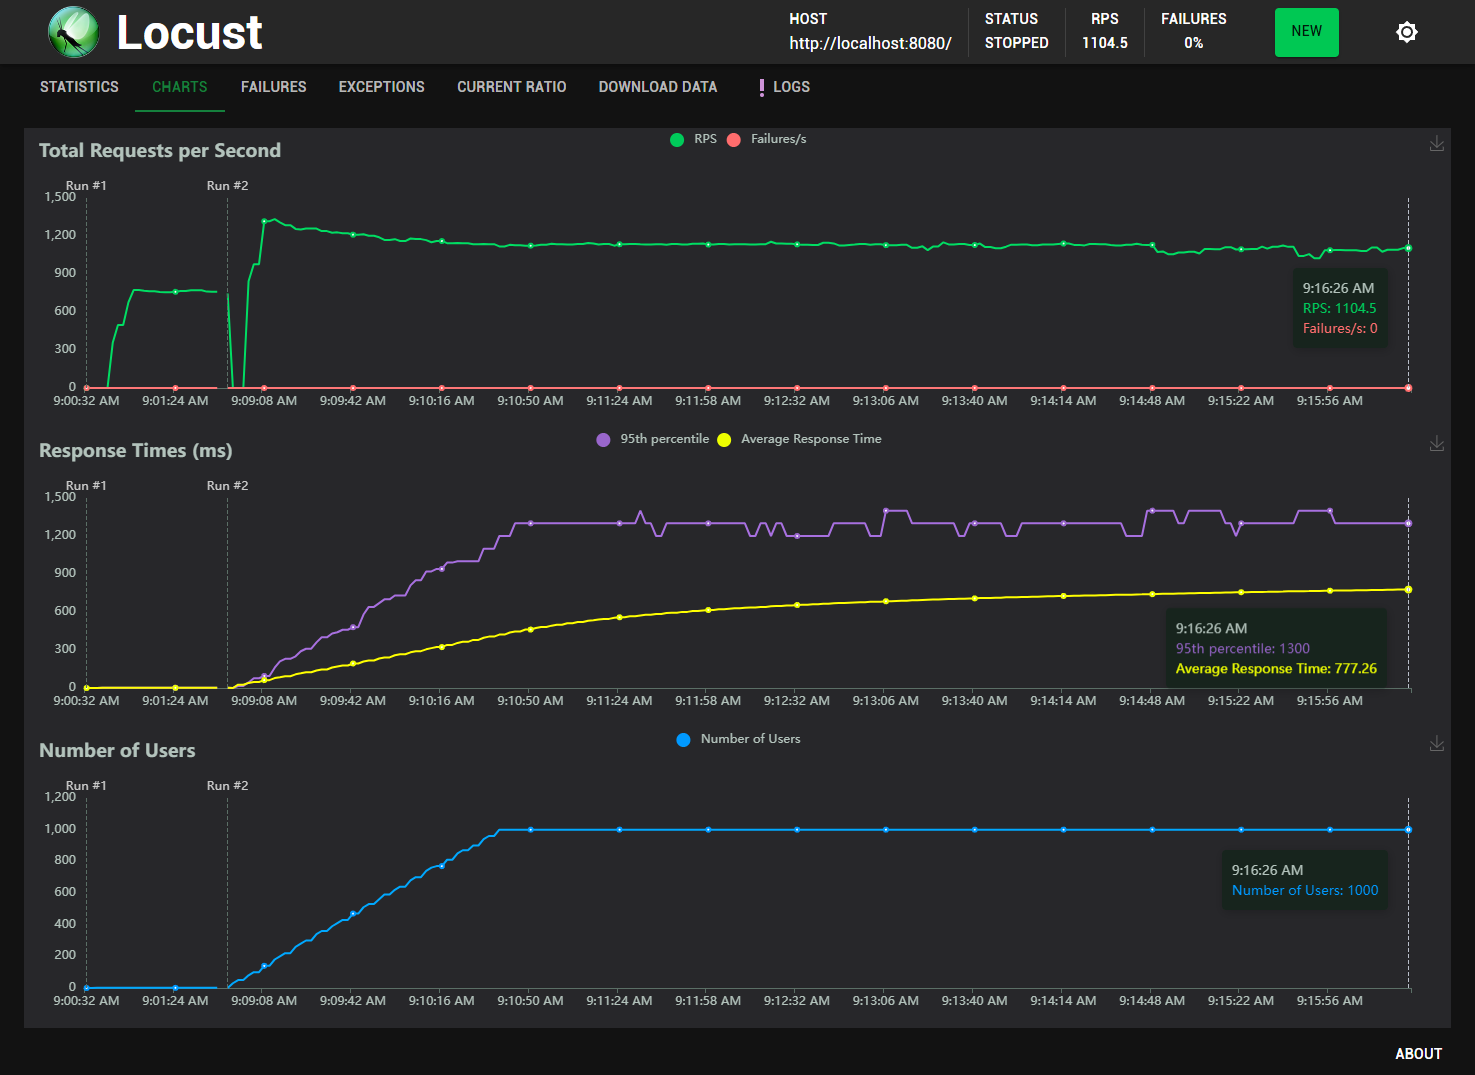Click the final Number of Users data point
This screenshot has width=1475, height=1075.
(1408, 830)
